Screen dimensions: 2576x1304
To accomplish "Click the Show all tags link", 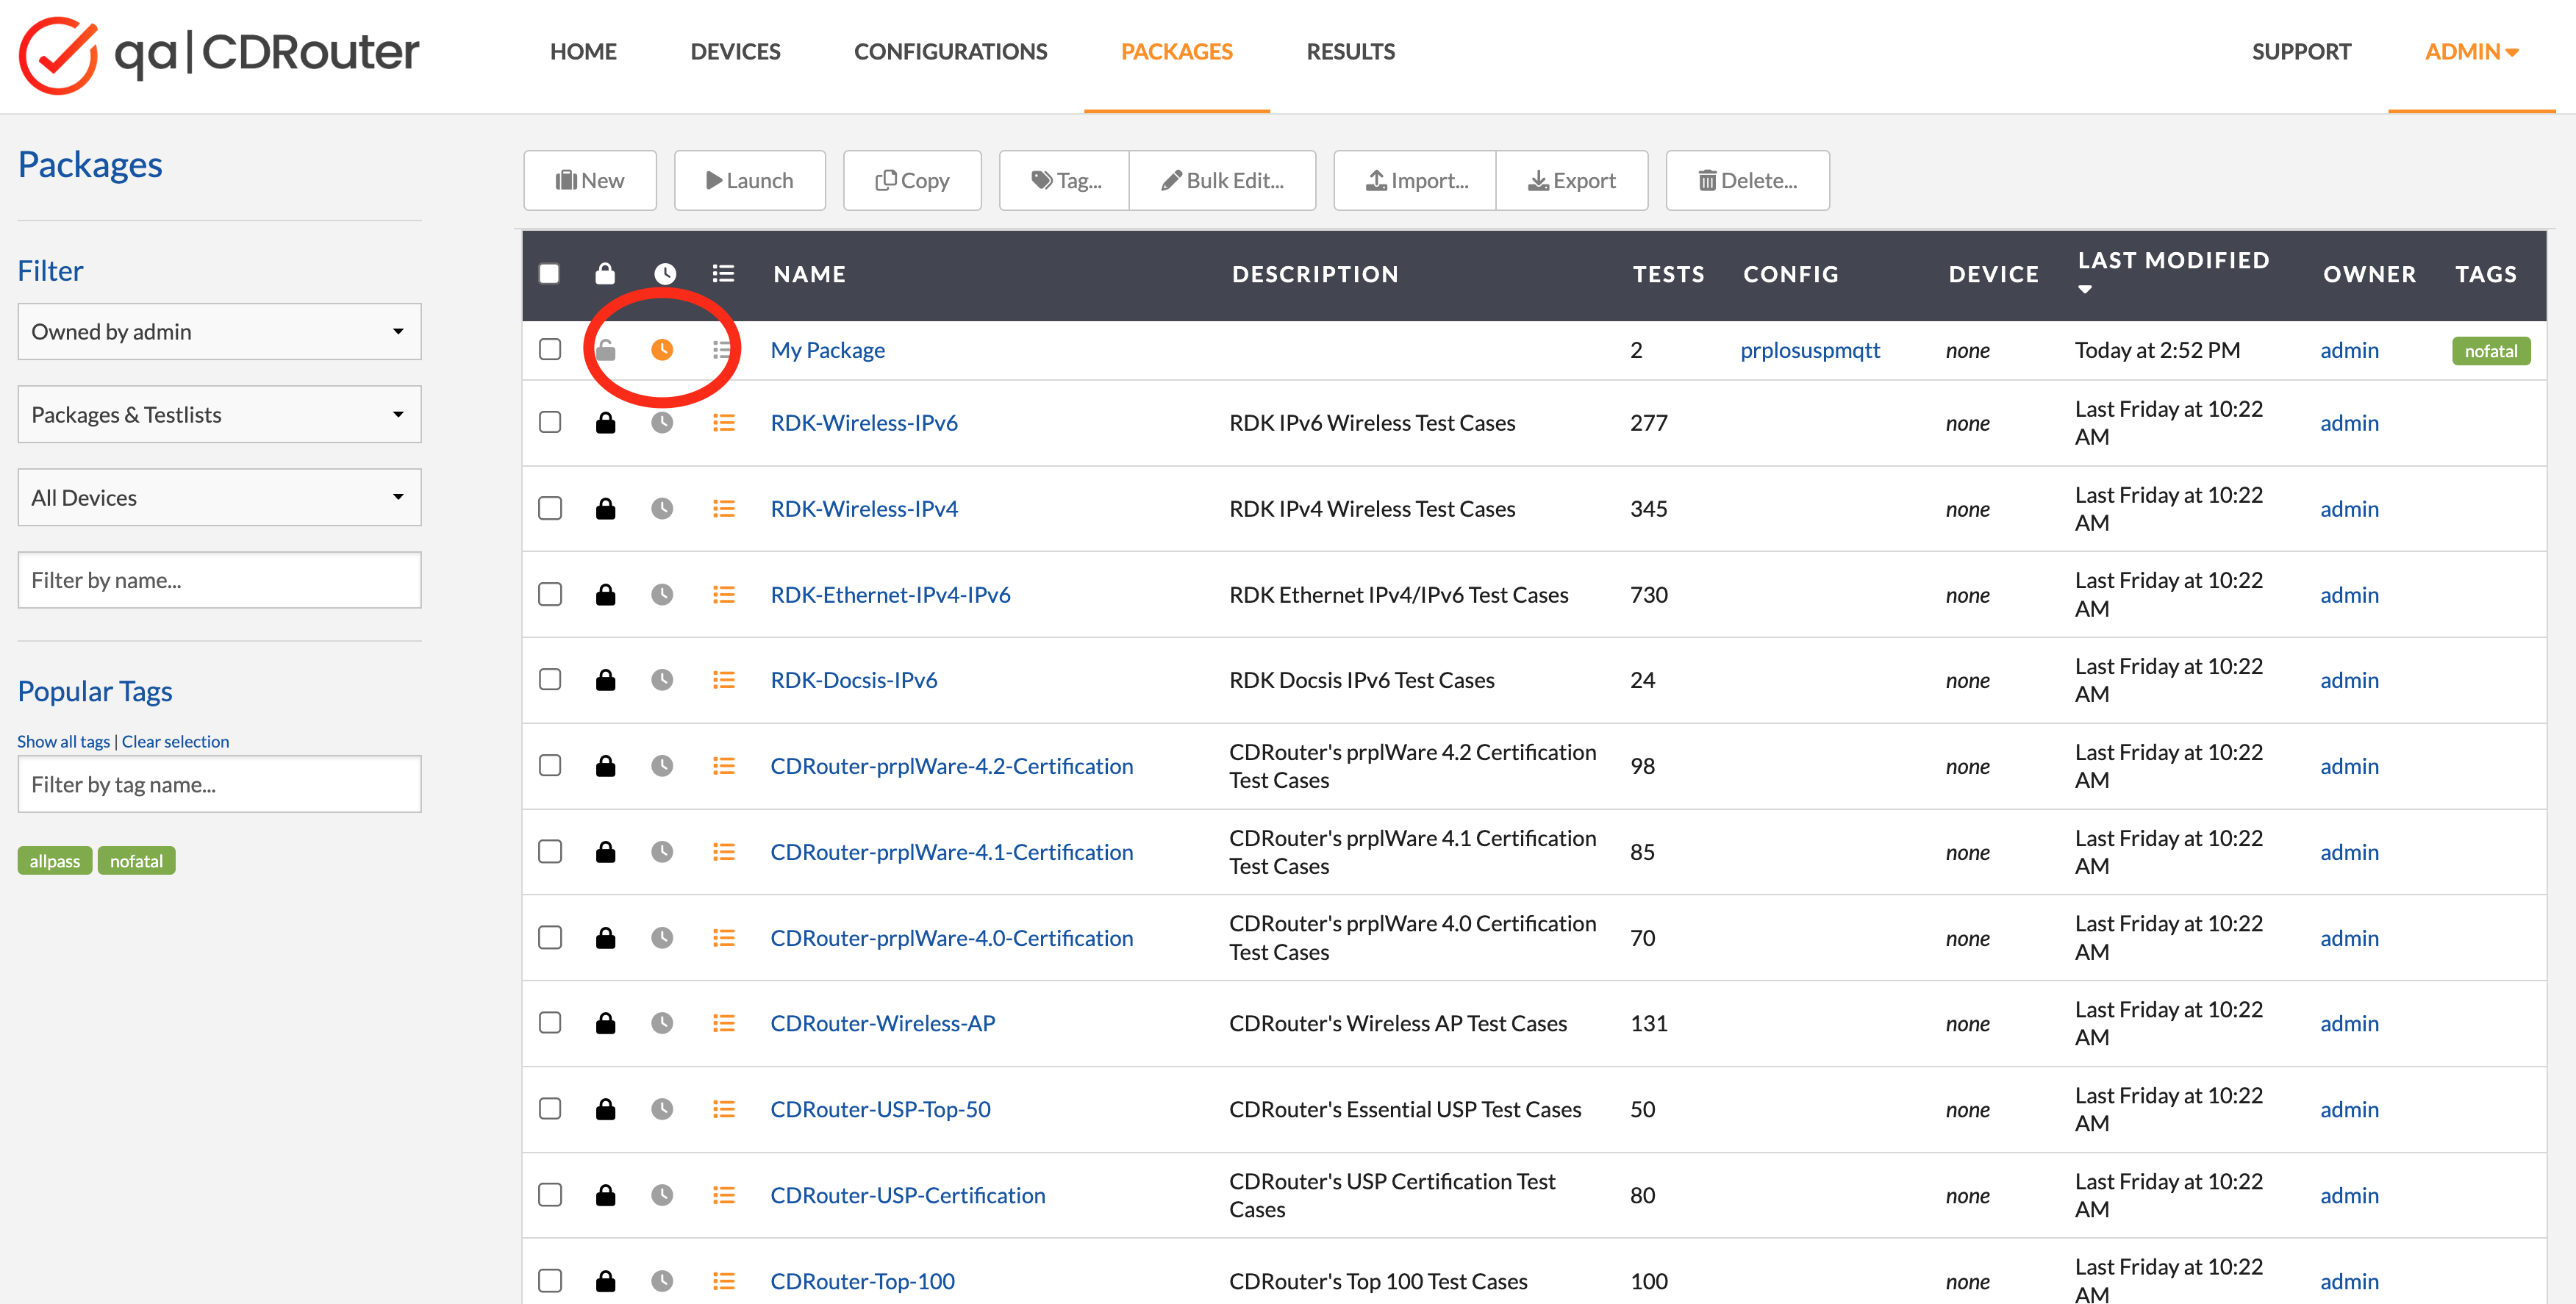I will [63, 741].
